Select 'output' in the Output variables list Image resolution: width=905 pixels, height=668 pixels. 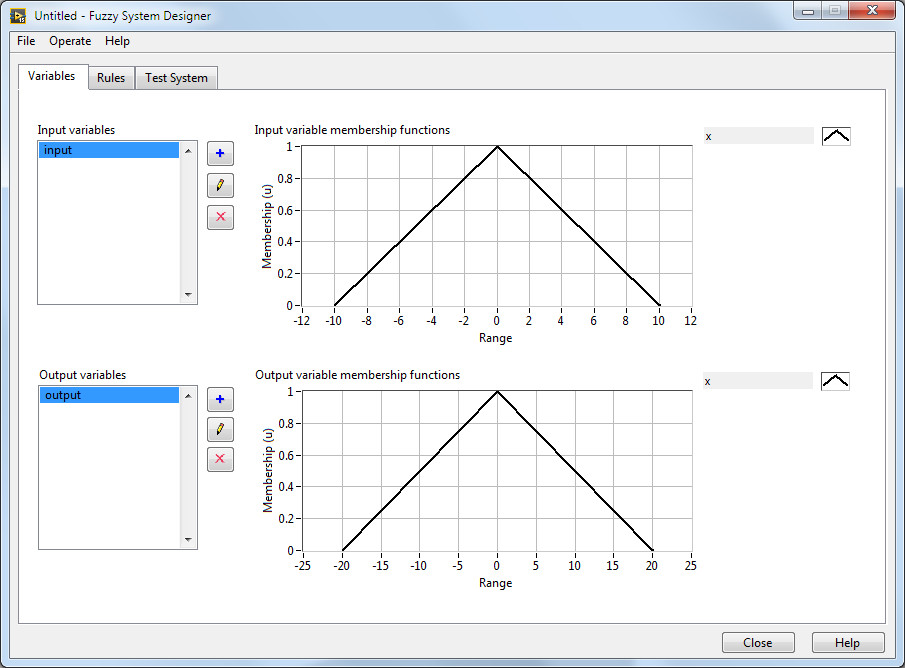109,395
